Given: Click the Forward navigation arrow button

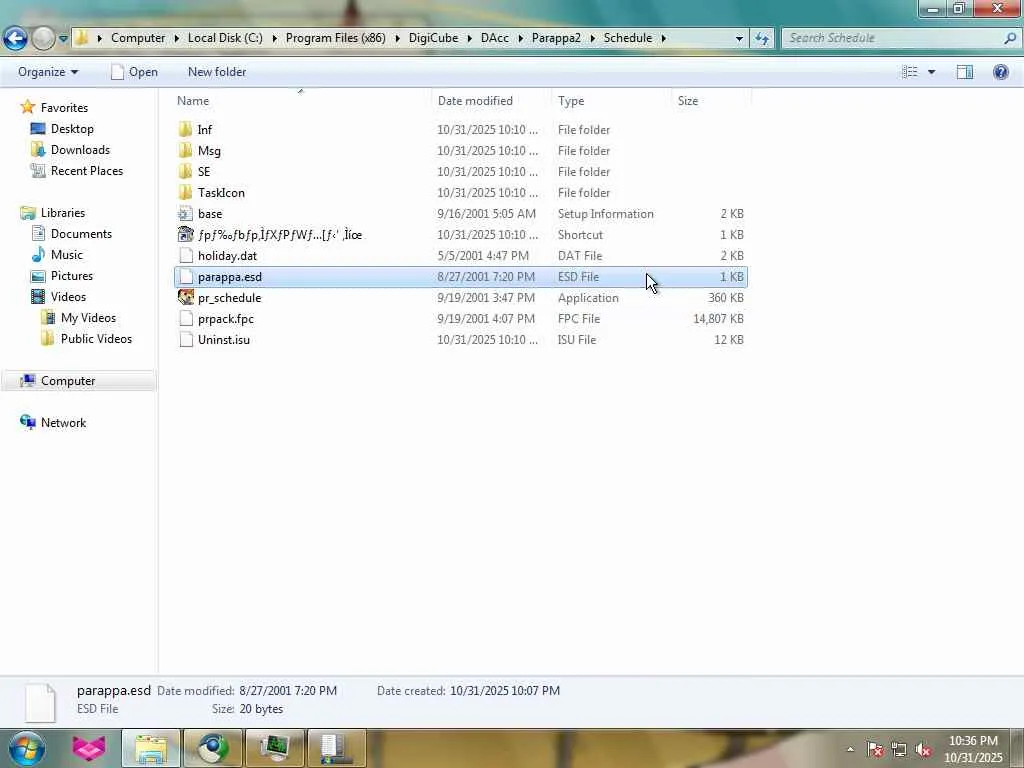Looking at the screenshot, I should (43, 38).
